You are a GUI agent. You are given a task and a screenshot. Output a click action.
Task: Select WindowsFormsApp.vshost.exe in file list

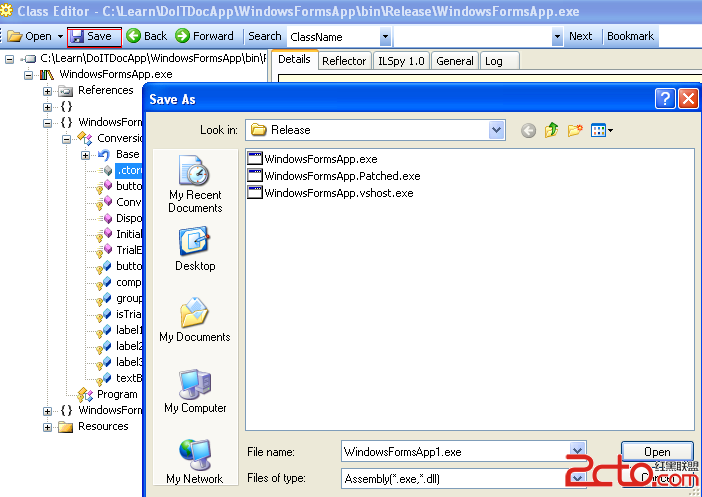330,193
